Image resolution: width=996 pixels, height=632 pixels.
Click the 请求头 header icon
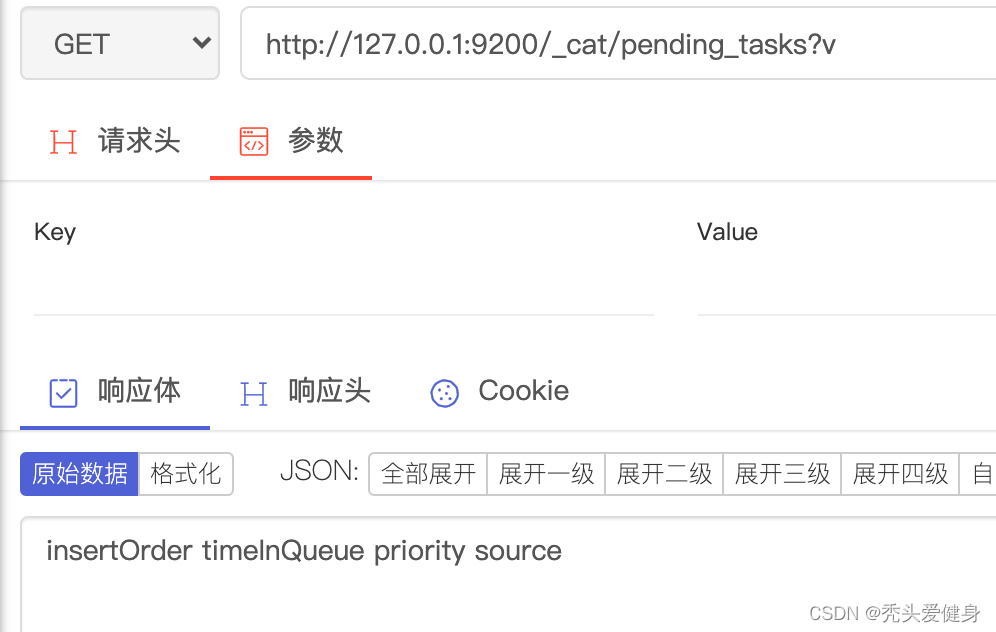(63, 142)
